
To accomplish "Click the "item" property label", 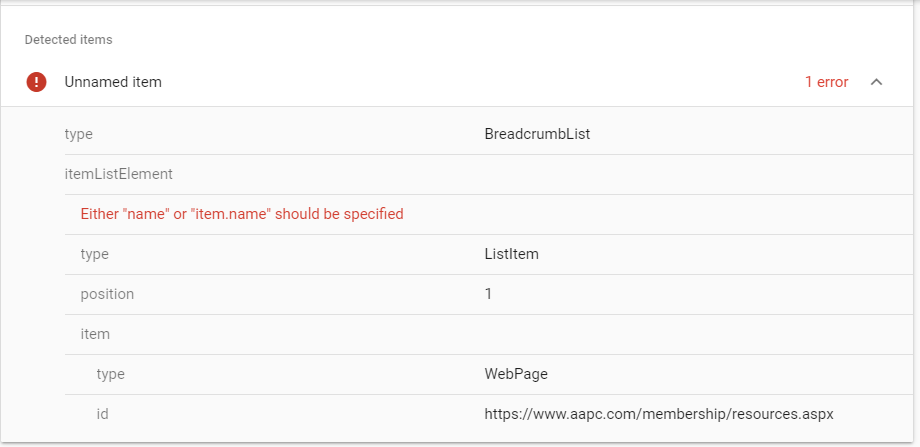I will pos(95,334).
